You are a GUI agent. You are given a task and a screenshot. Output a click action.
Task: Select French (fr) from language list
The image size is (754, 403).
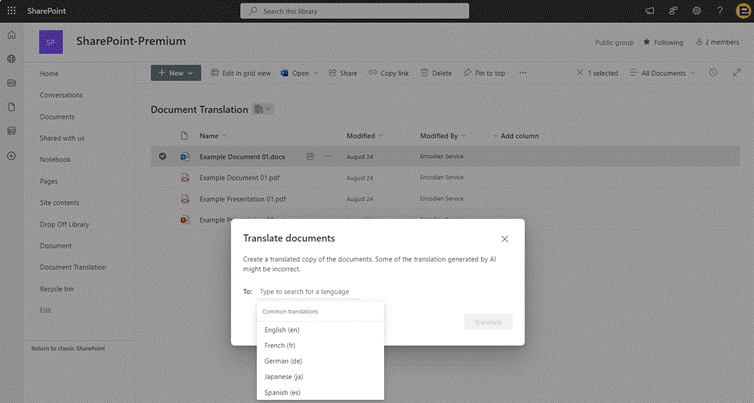click(x=280, y=345)
